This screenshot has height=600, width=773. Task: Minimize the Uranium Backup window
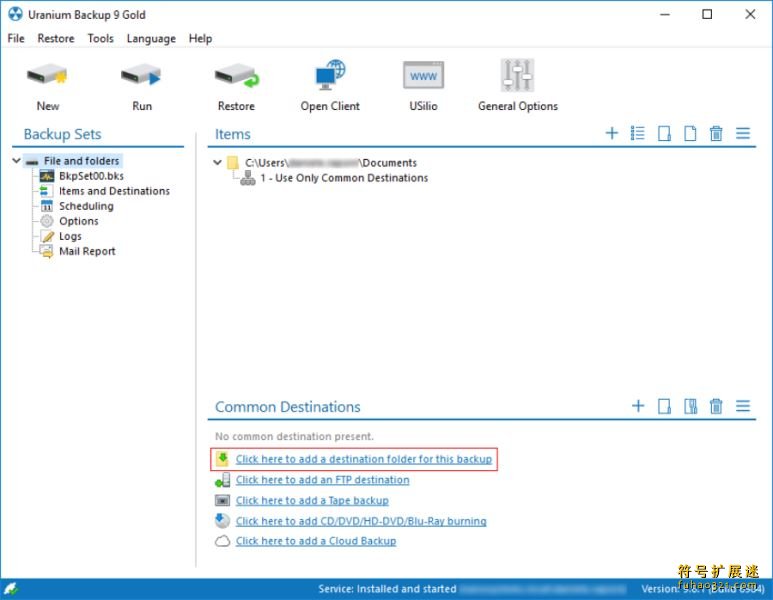(665, 14)
